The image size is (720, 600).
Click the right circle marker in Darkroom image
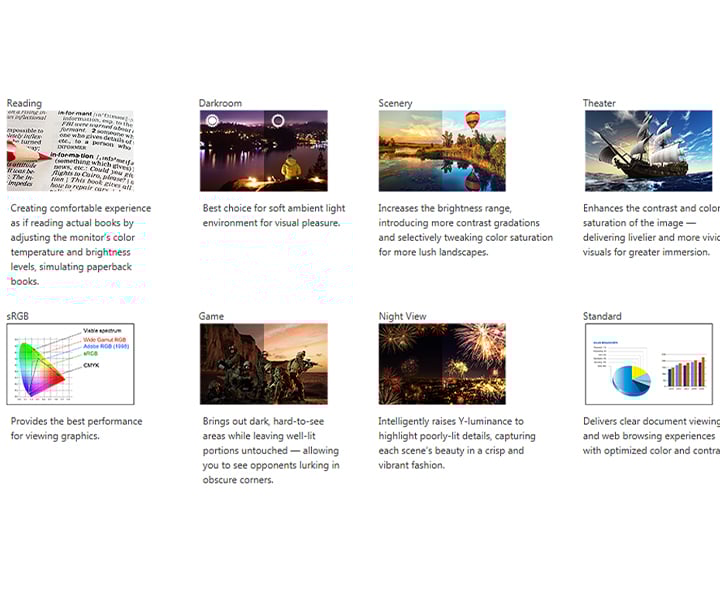[x=278, y=121]
